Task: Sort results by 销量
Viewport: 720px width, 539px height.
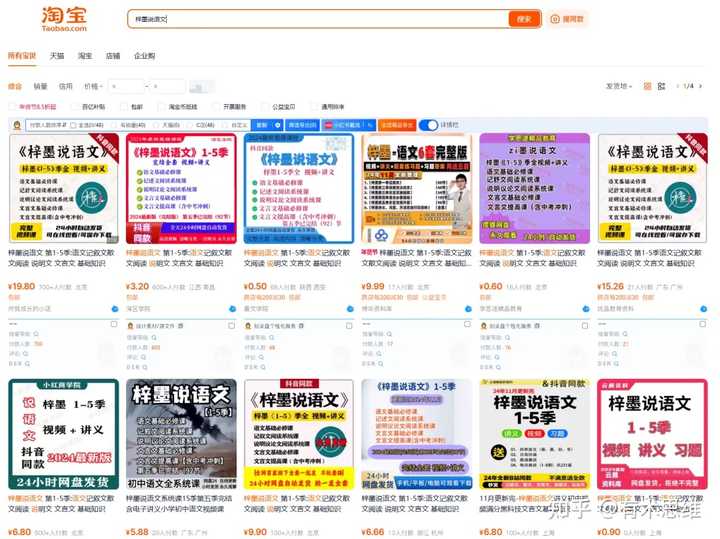Action: point(40,86)
